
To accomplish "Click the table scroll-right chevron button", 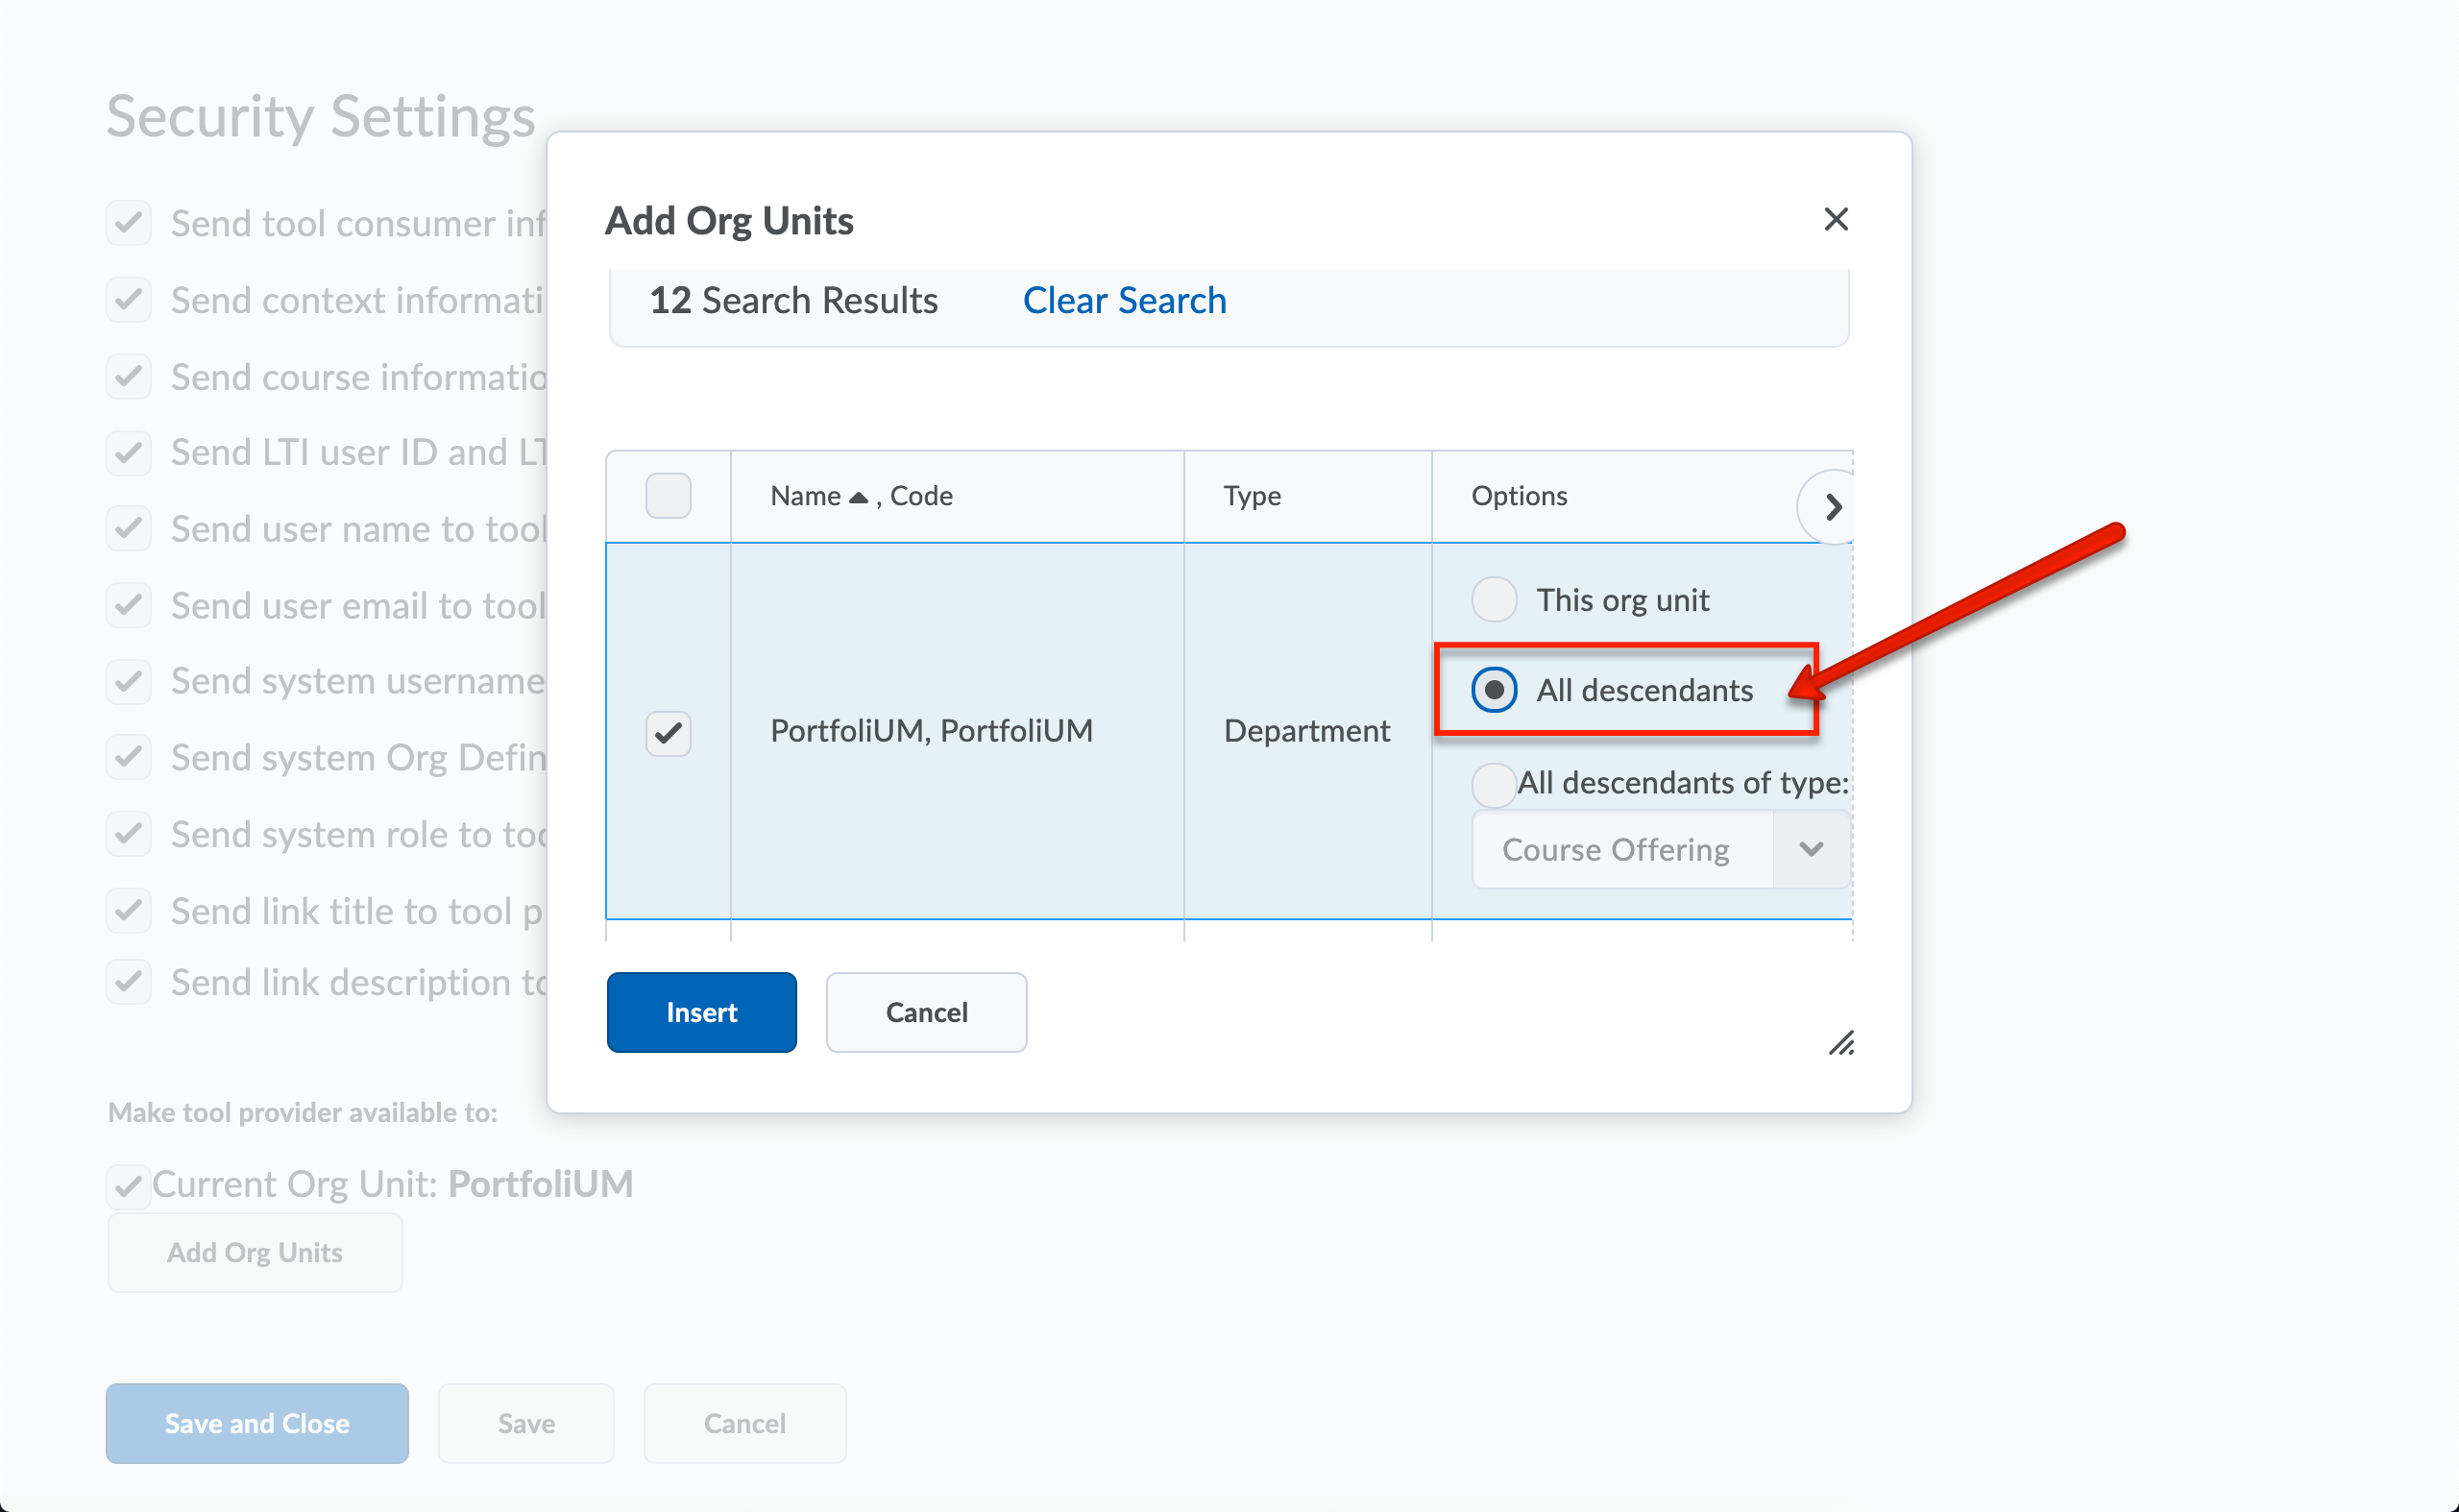I will 1832,507.
